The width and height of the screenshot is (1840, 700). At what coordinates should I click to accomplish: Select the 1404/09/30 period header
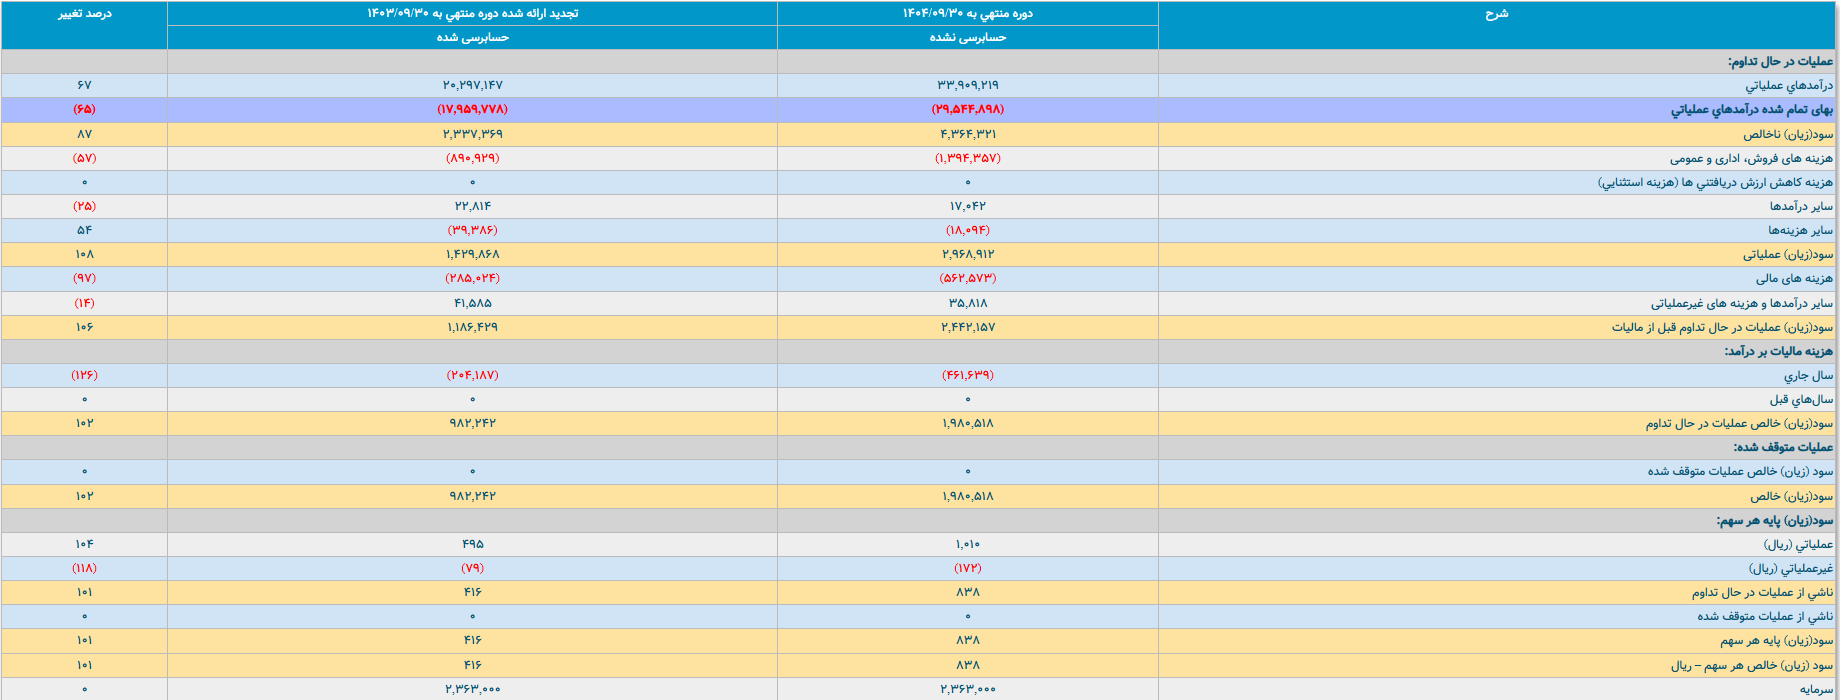coord(967,13)
